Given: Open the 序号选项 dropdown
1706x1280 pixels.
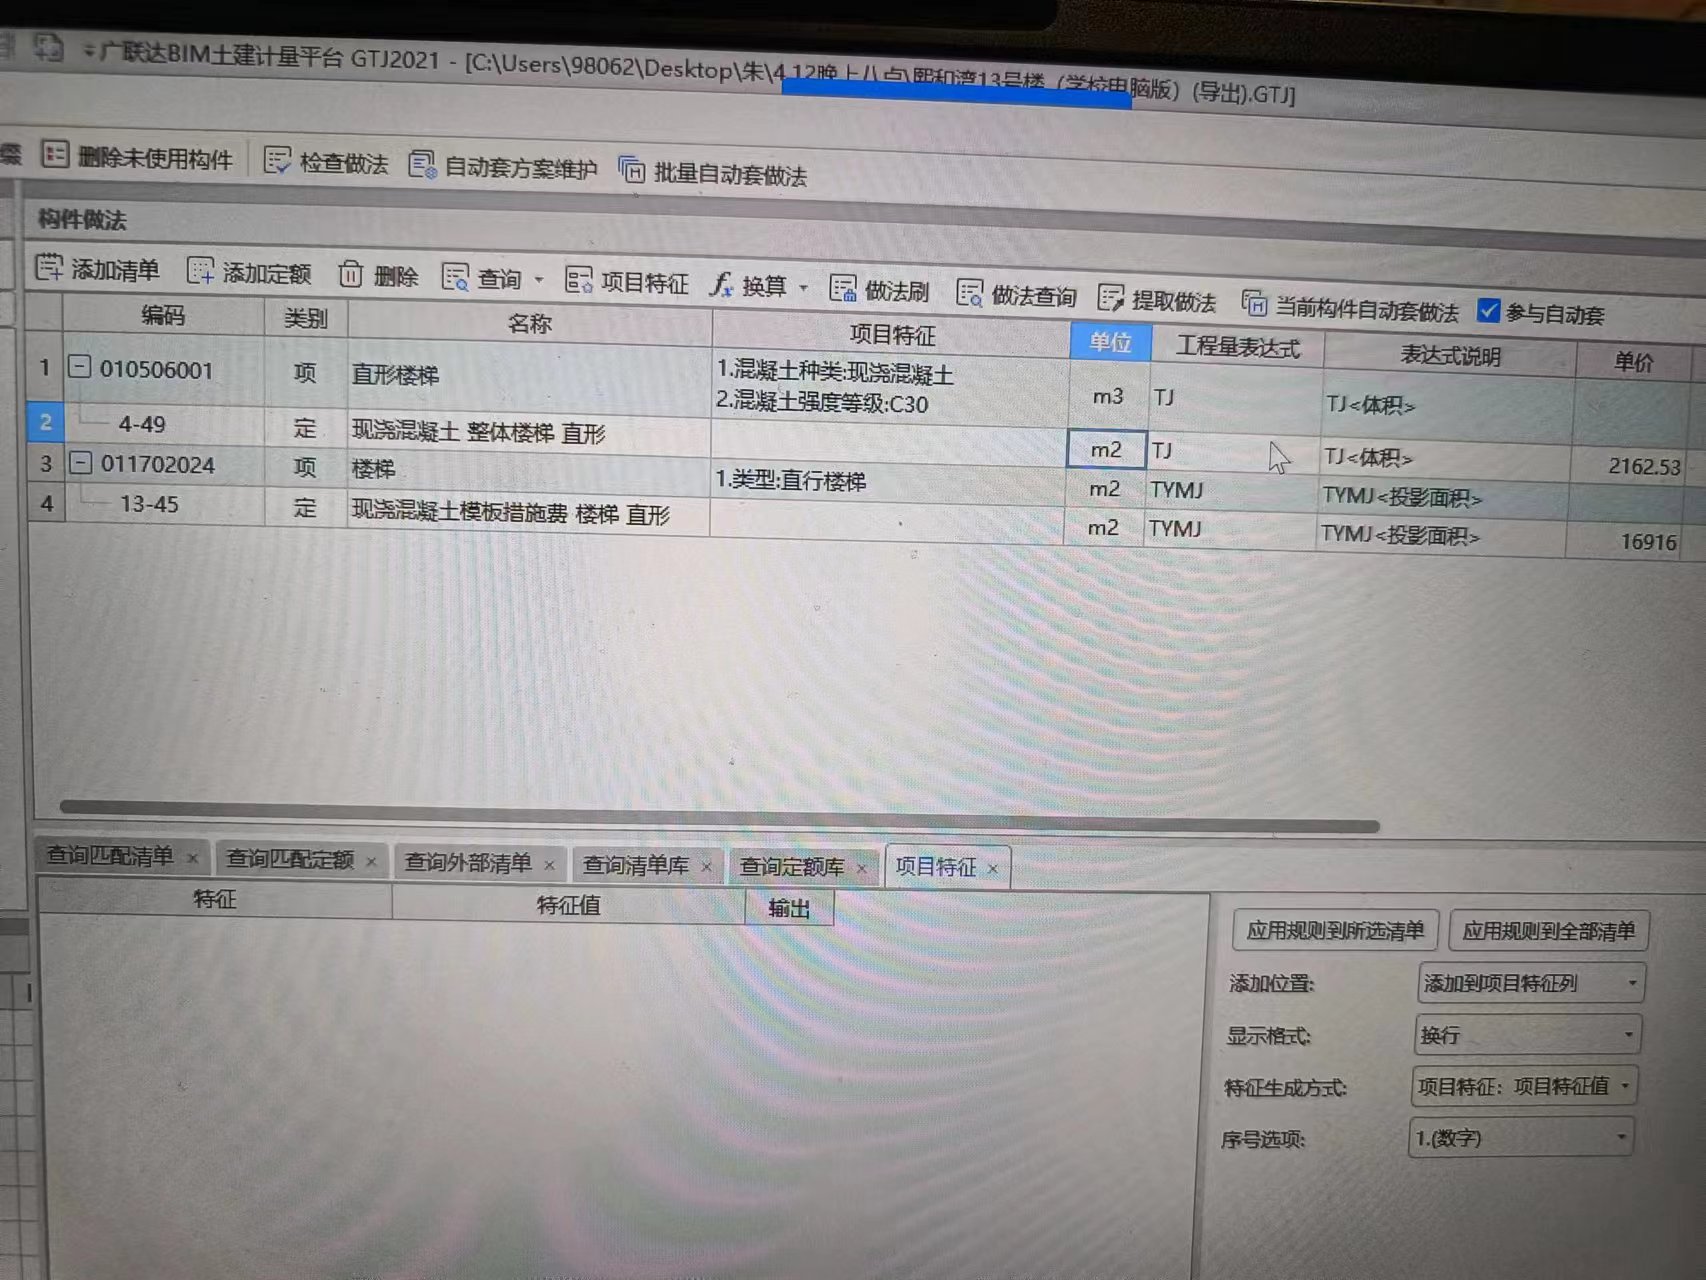Looking at the screenshot, I should point(1520,1138).
